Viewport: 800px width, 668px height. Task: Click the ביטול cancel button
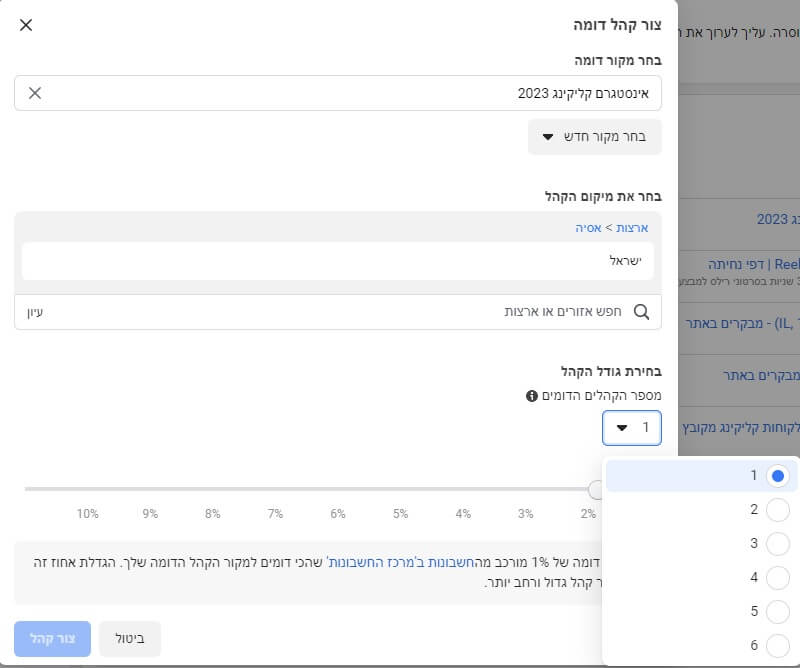130,638
